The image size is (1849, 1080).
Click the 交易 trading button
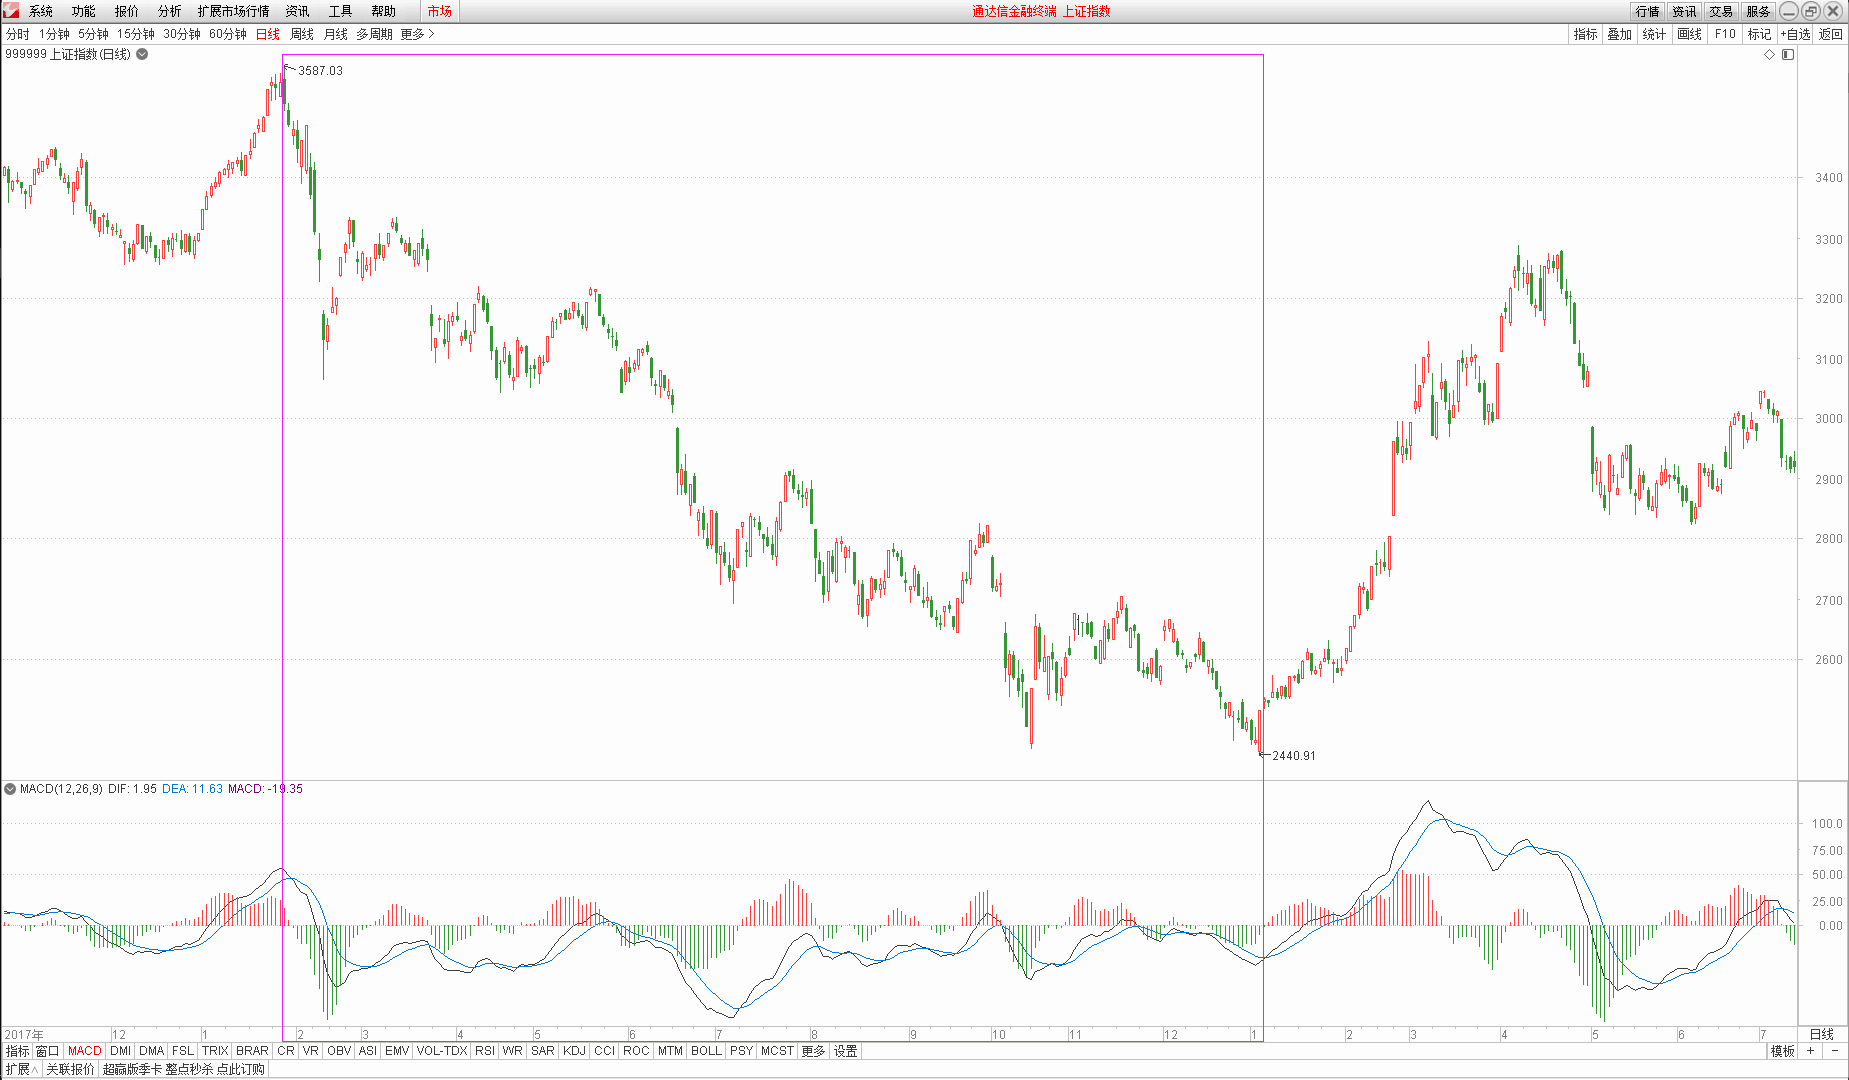[1721, 11]
